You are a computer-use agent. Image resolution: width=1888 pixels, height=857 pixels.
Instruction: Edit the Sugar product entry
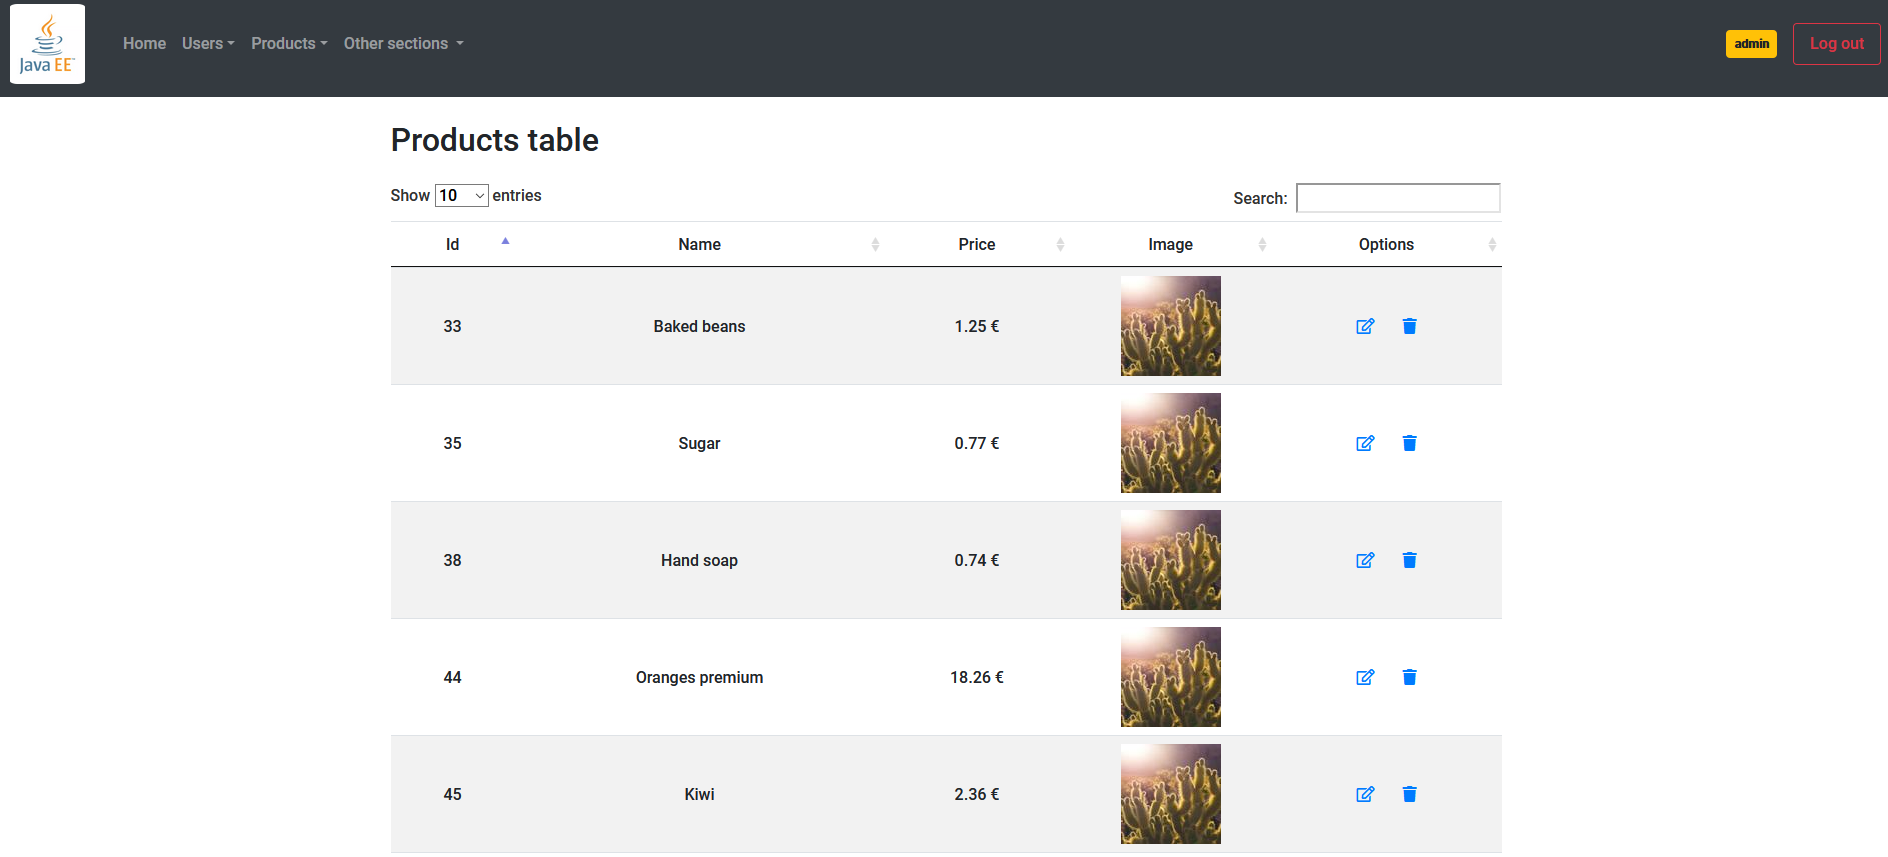1365,443
